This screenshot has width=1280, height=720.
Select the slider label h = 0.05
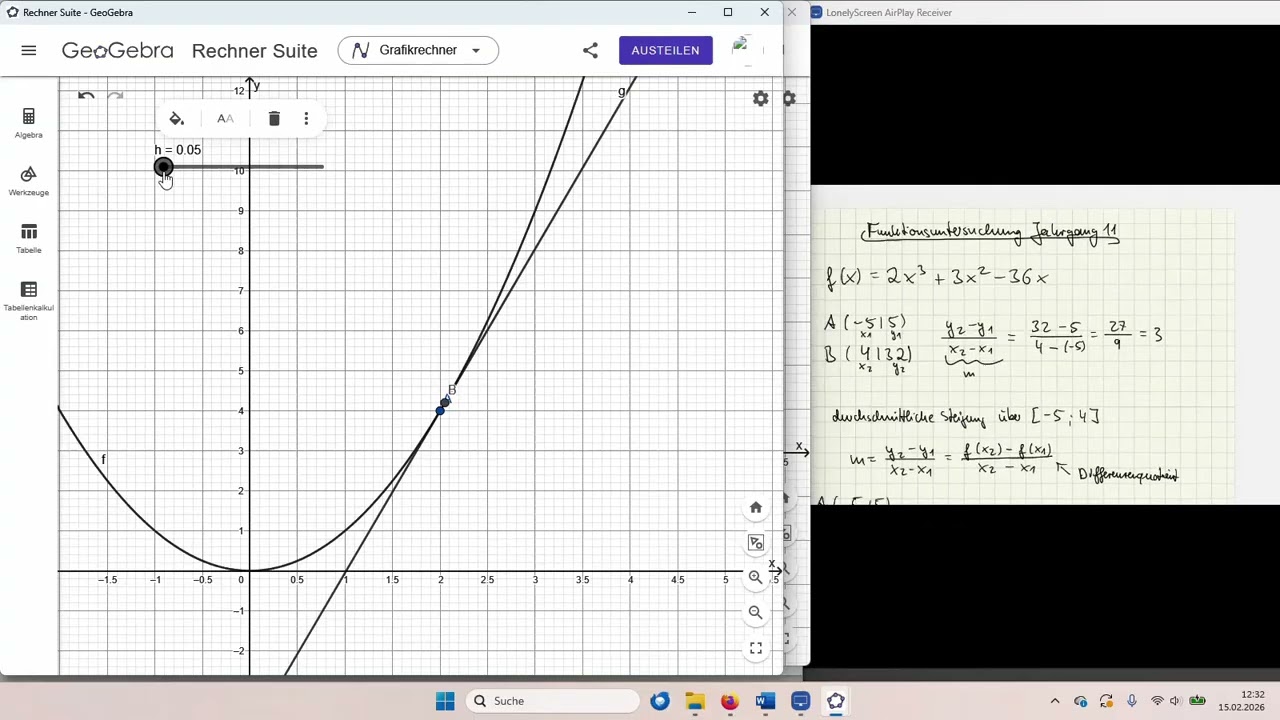point(178,150)
